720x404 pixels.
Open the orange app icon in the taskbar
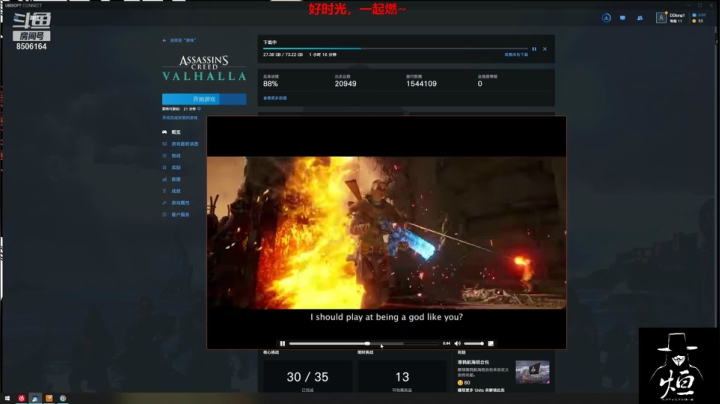click(49, 398)
